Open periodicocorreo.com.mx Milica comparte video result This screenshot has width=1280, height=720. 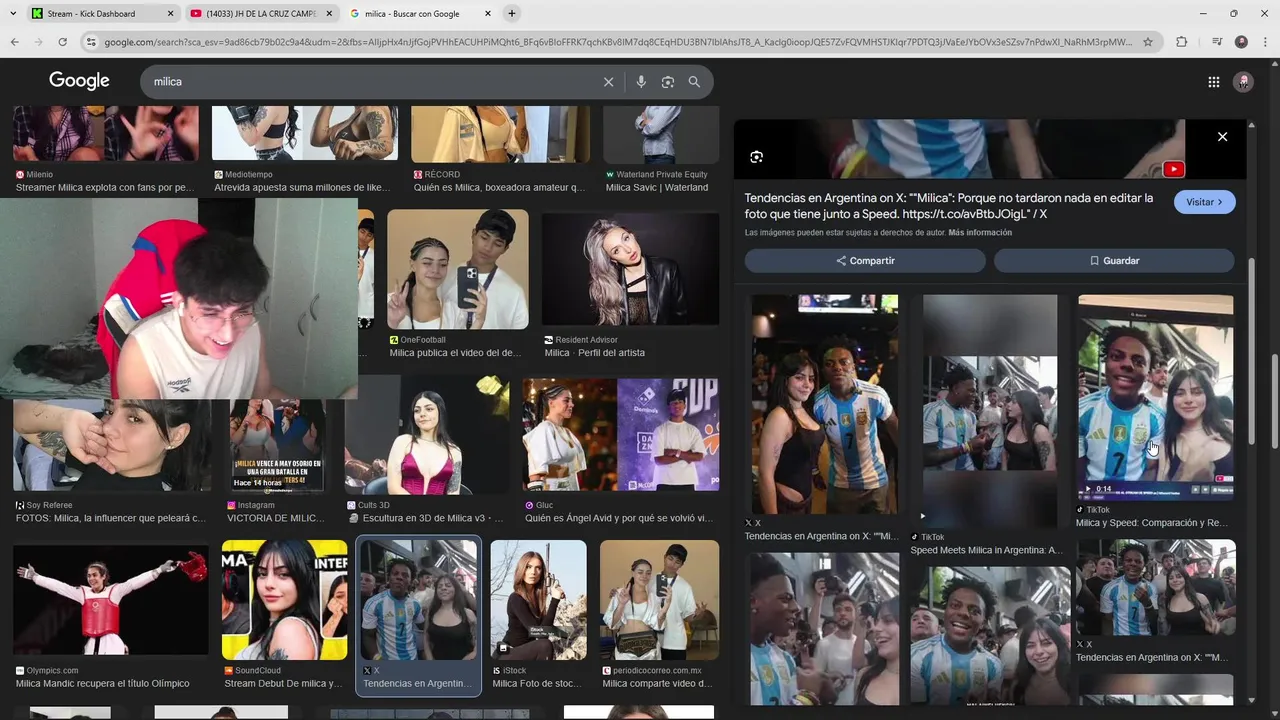(x=659, y=600)
